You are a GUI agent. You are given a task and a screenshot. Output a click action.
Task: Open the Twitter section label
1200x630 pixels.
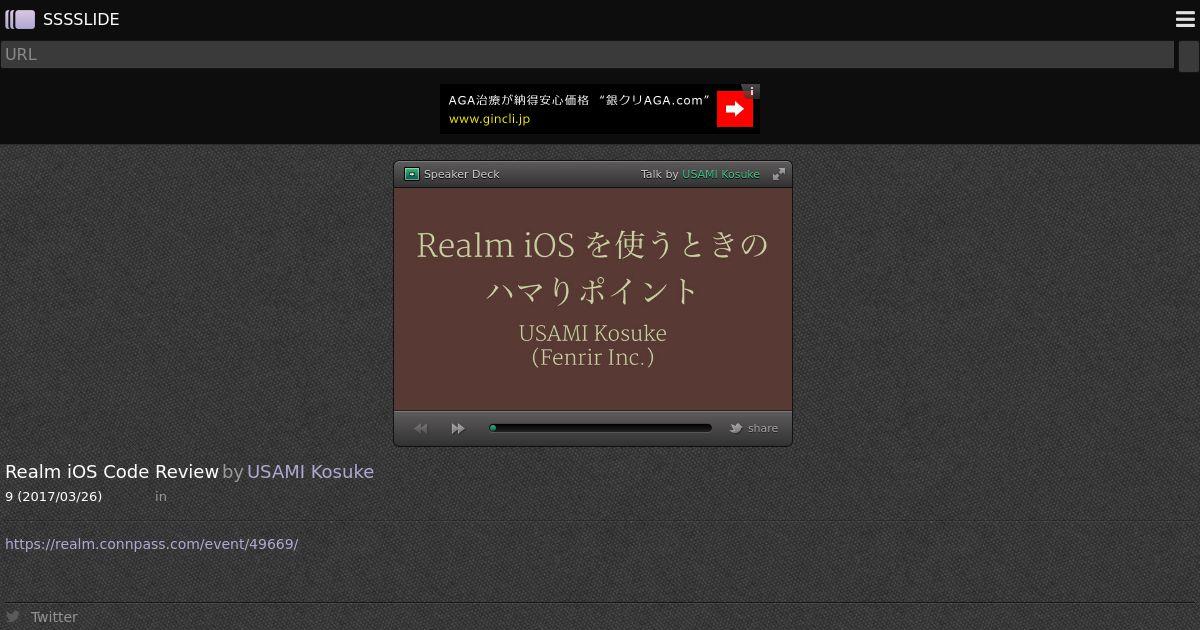coord(54,617)
